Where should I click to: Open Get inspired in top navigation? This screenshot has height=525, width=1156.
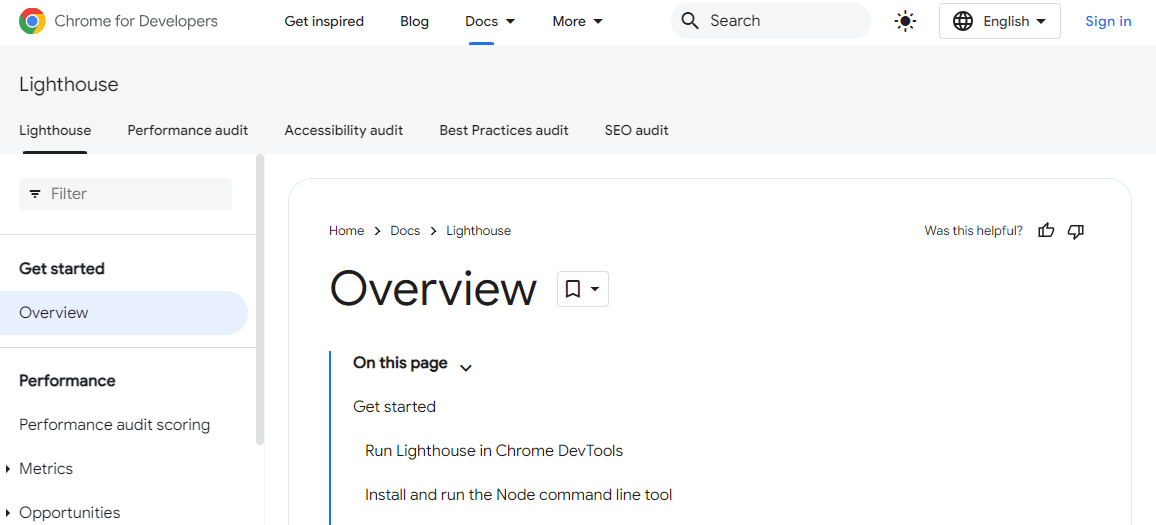324,21
